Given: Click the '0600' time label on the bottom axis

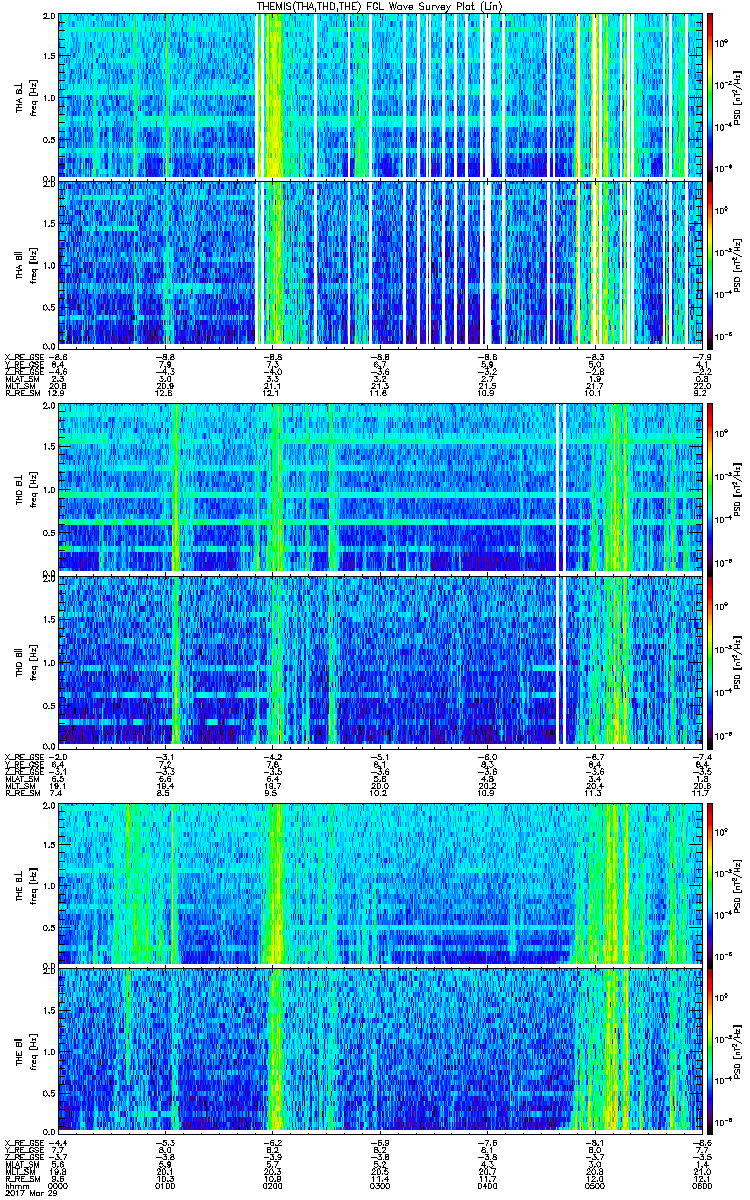Looking at the screenshot, I should [701, 1184].
